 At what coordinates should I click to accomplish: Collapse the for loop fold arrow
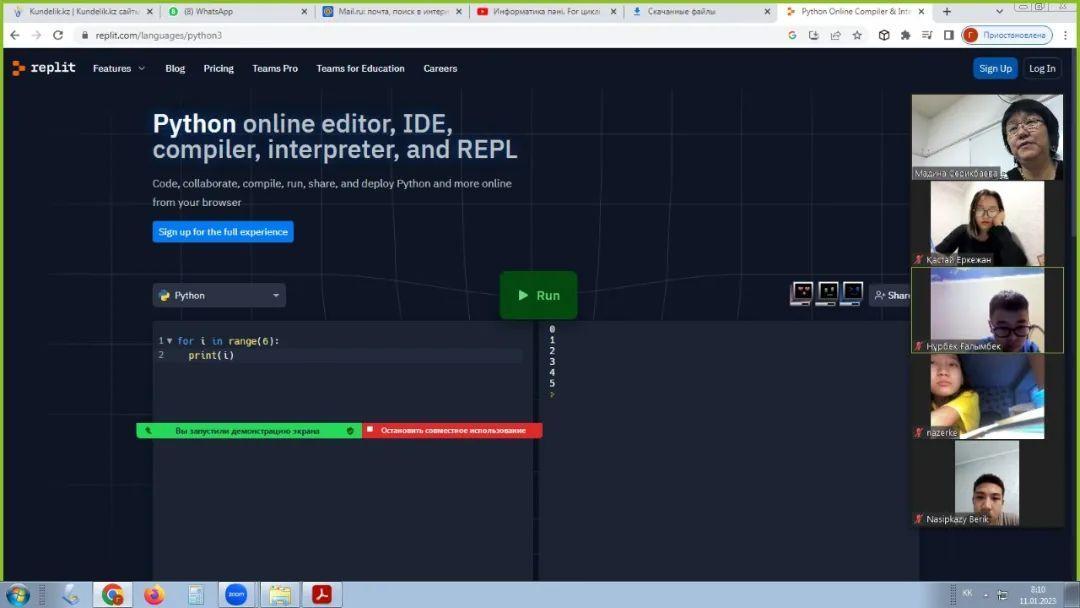point(169,341)
